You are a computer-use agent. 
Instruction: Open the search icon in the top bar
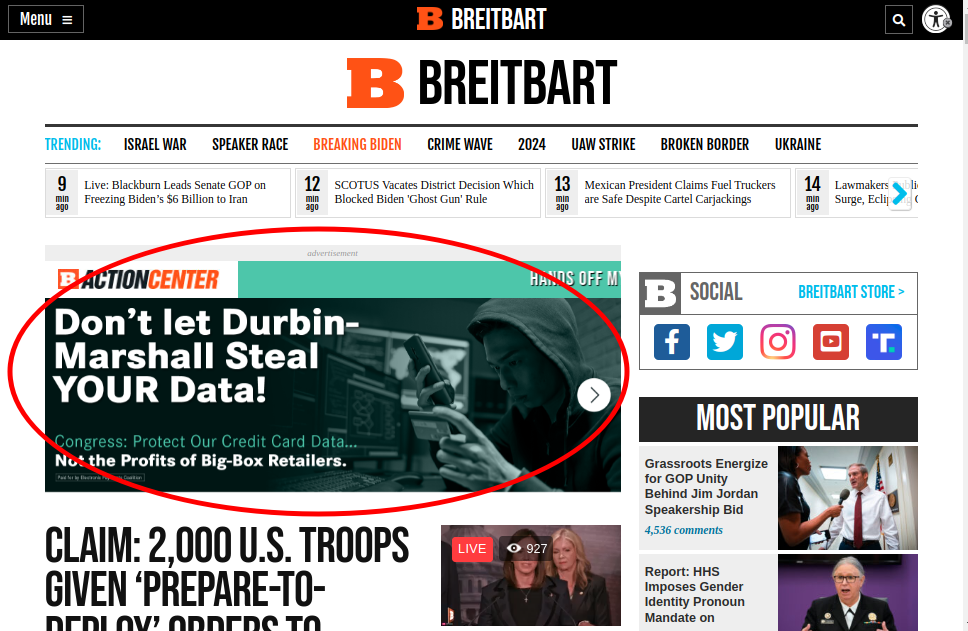(898, 19)
